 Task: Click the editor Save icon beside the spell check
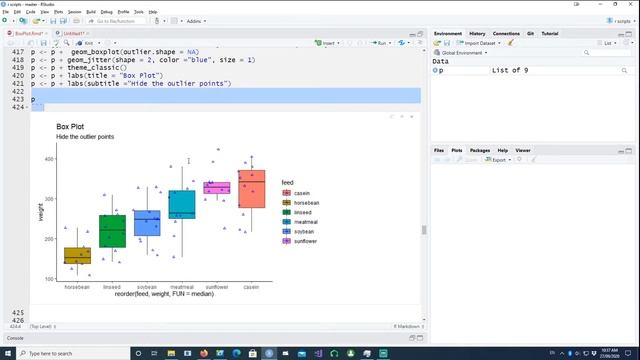coord(44,43)
